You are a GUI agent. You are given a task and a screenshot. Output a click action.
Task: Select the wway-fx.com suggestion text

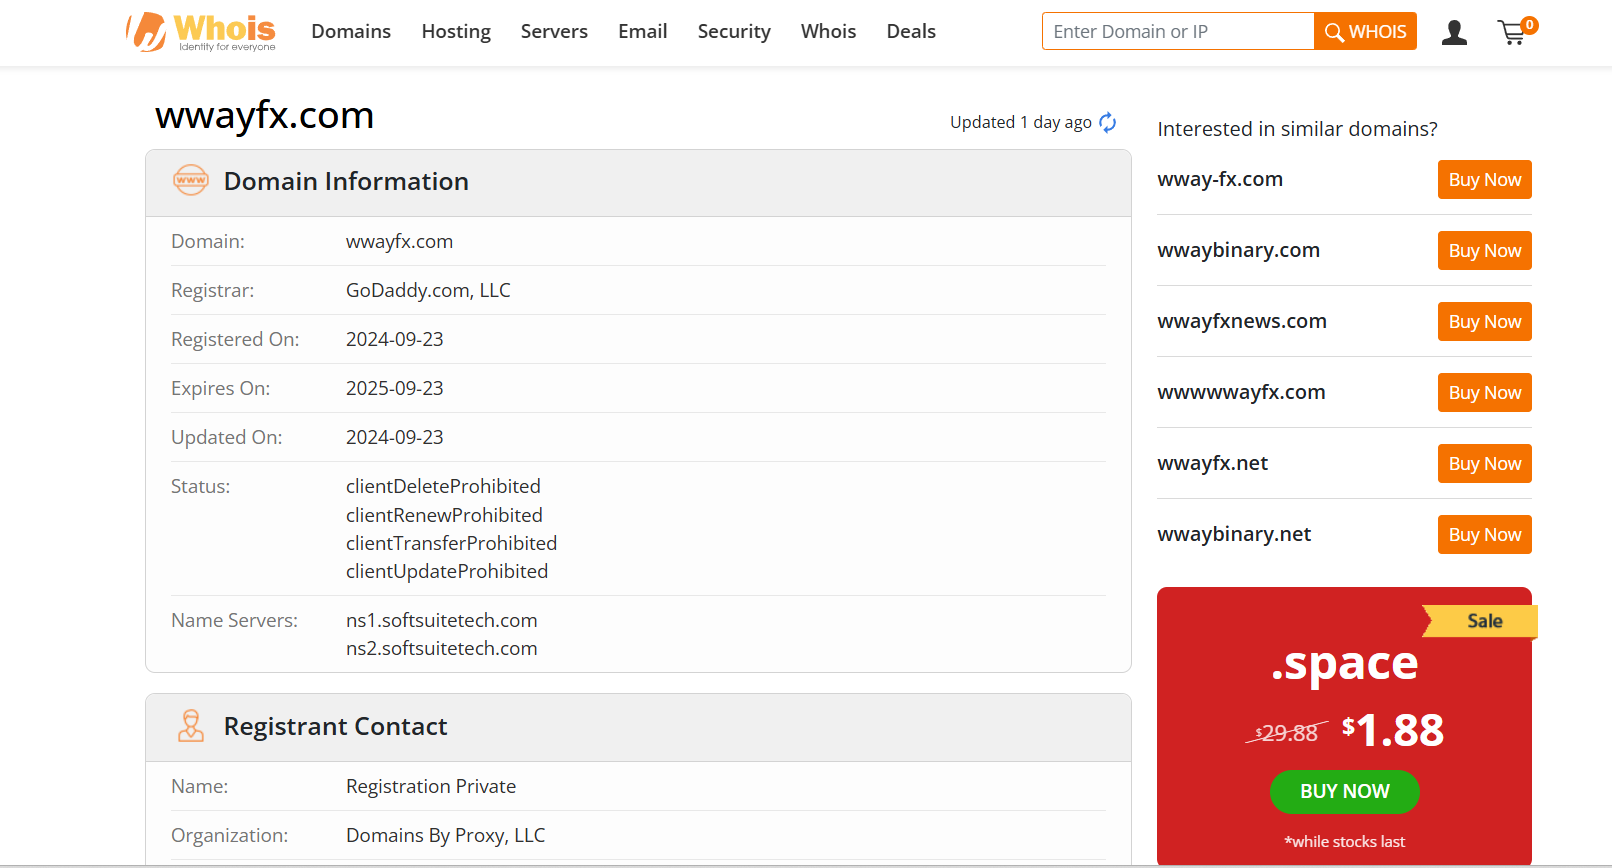1220,180
